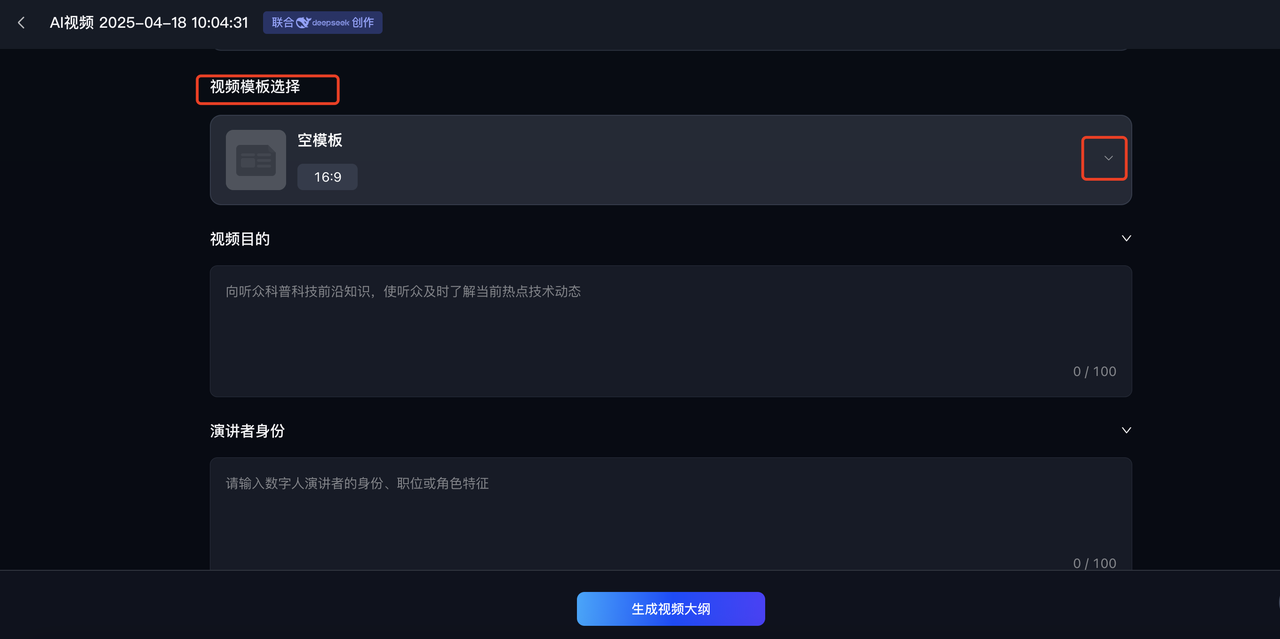Click the 0 / 100 counter under 演讲者身份
This screenshot has height=639, width=1280.
[1095, 563]
